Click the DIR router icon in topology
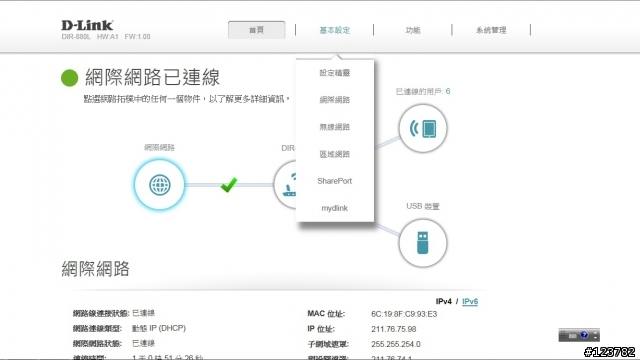This screenshot has width=640, height=360. pyautogui.click(x=285, y=185)
